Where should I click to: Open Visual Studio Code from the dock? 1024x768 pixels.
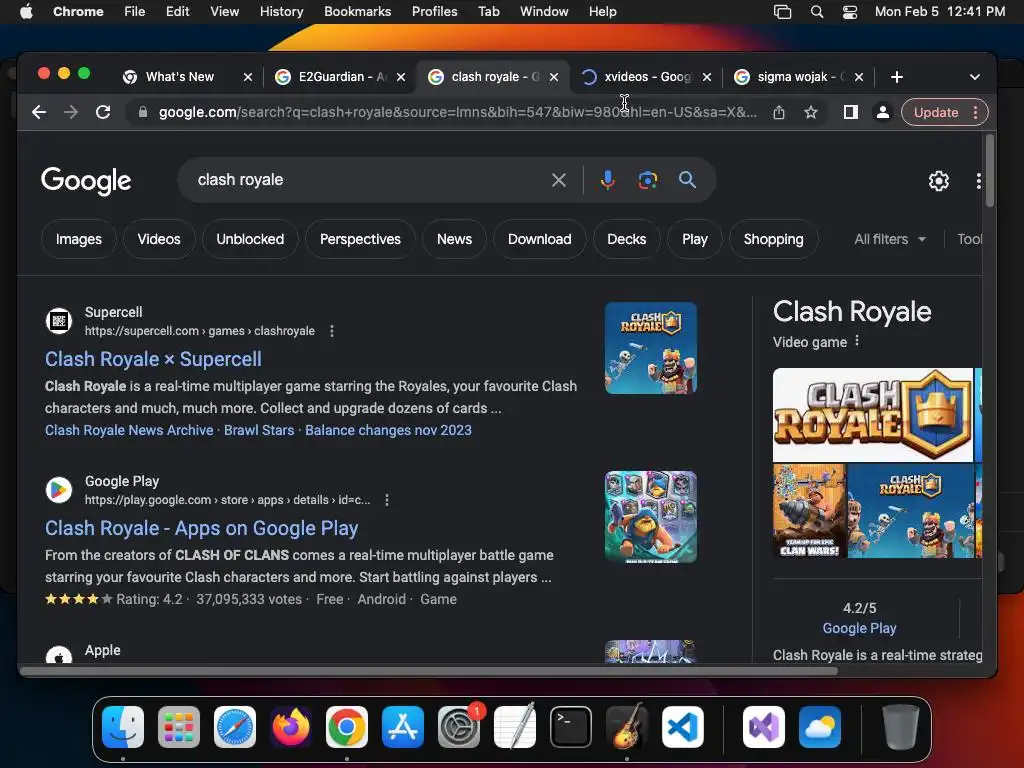coord(682,727)
